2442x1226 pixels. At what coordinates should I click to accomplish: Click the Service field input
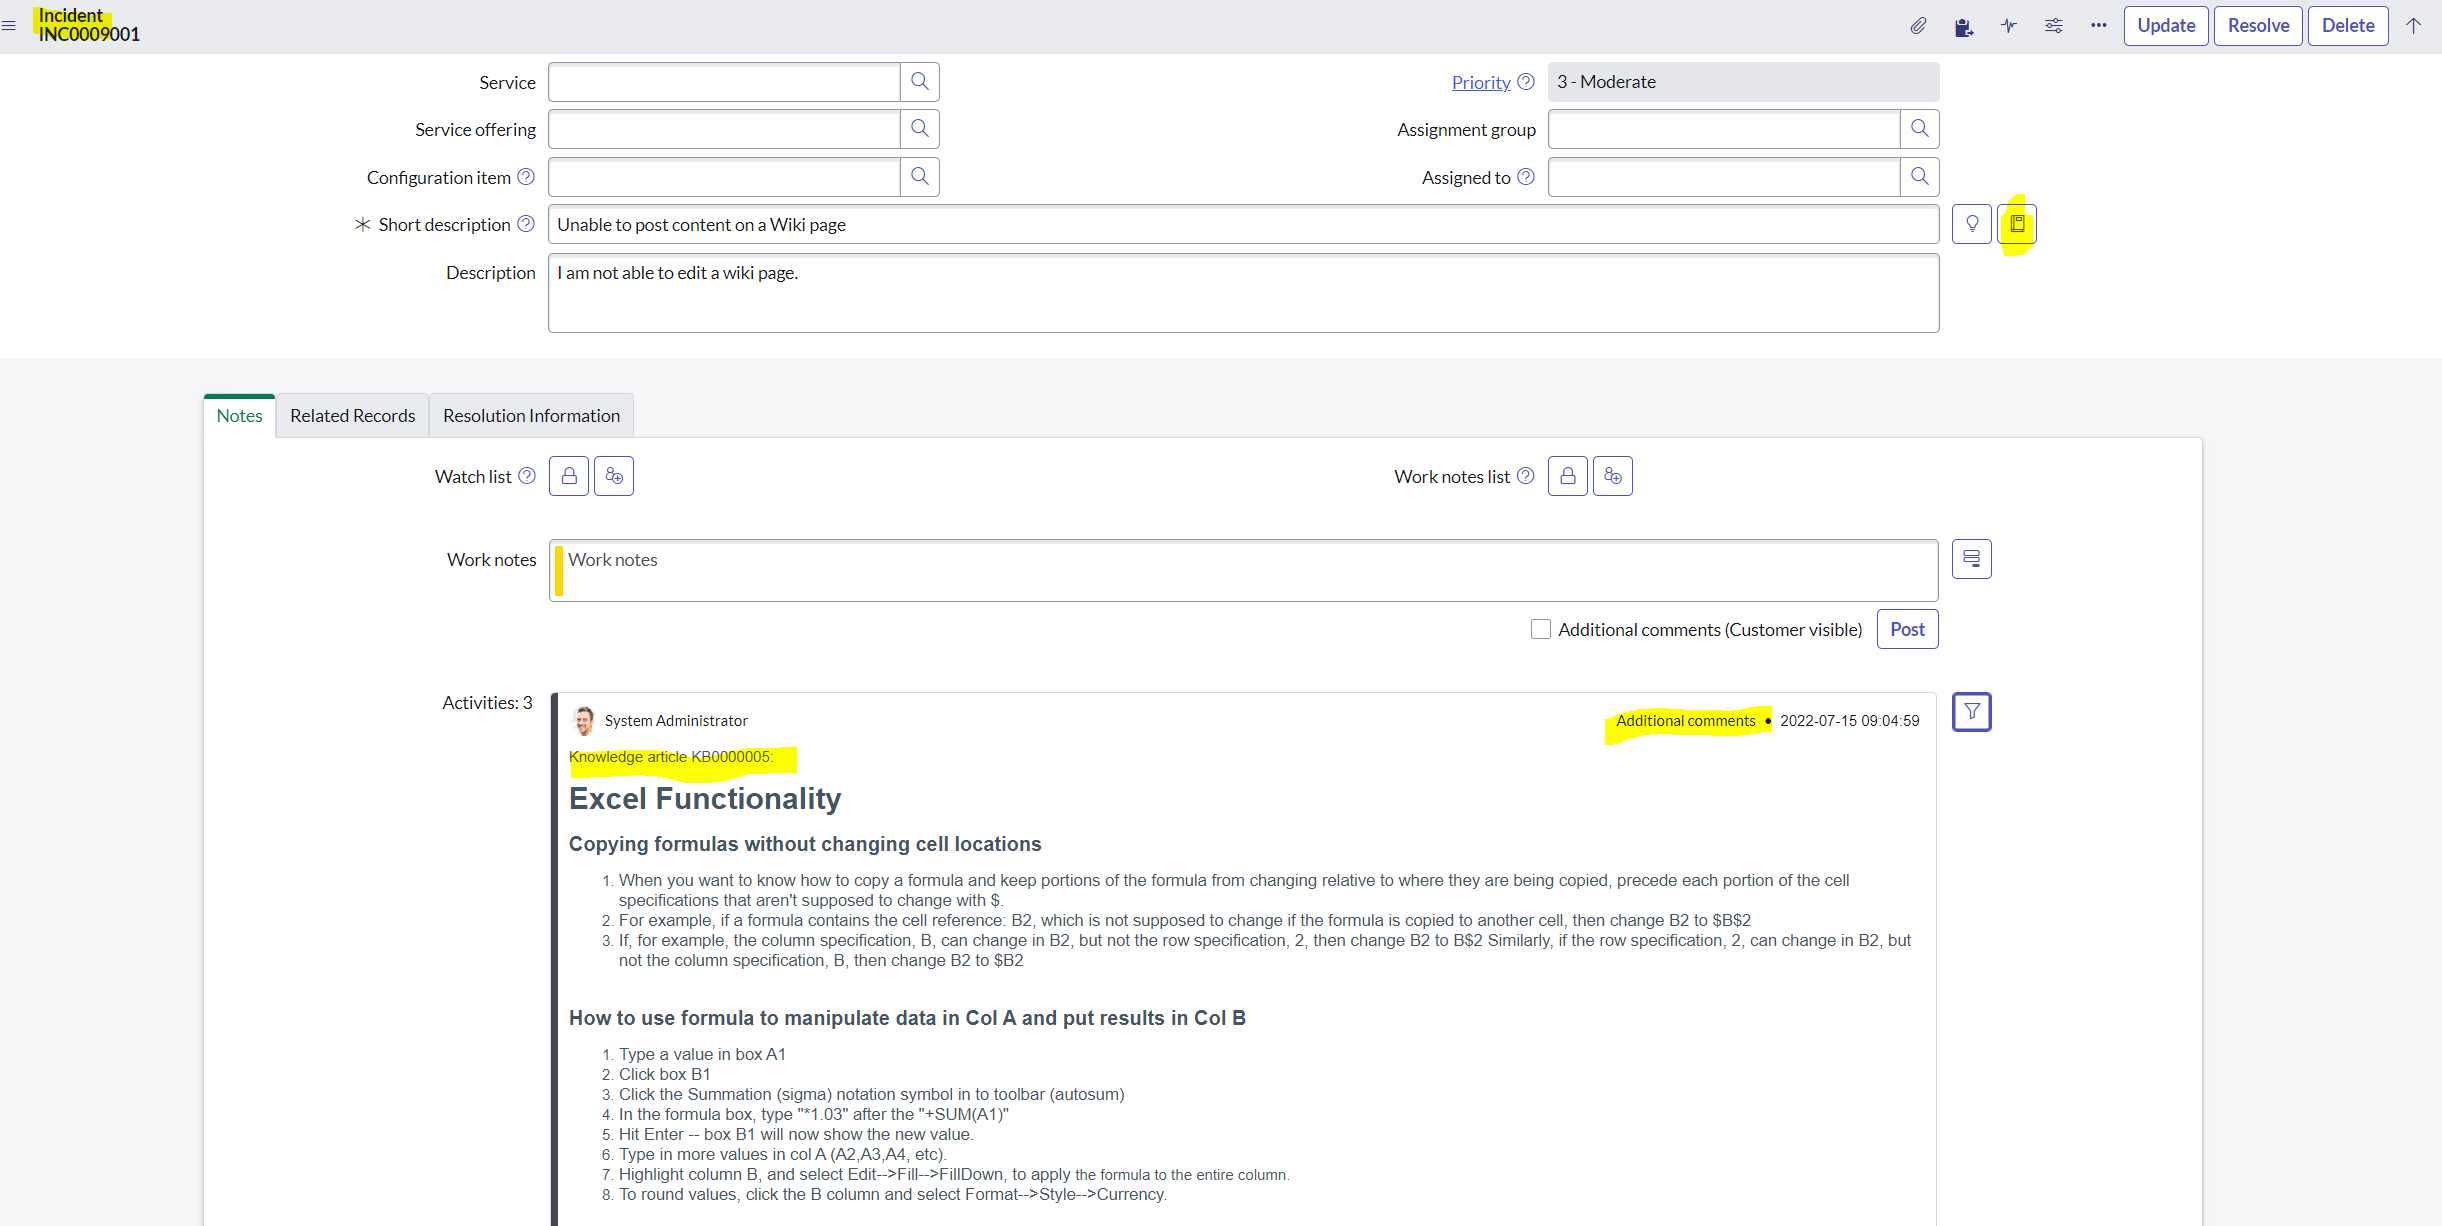click(x=724, y=82)
